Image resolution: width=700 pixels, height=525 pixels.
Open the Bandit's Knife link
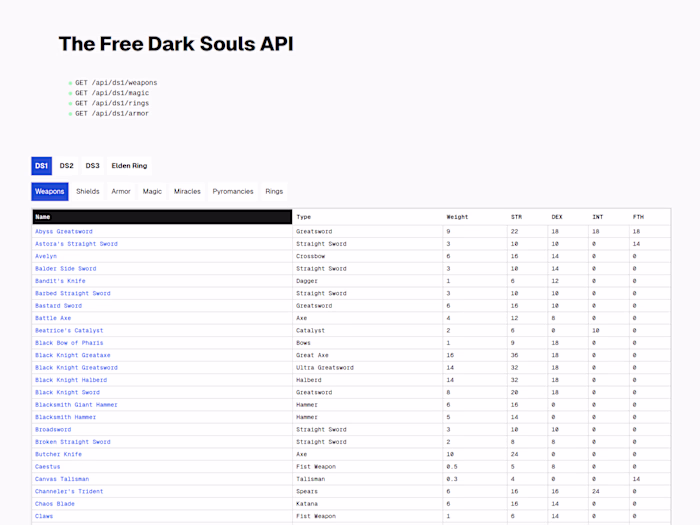pyautogui.click(x=60, y=281)
